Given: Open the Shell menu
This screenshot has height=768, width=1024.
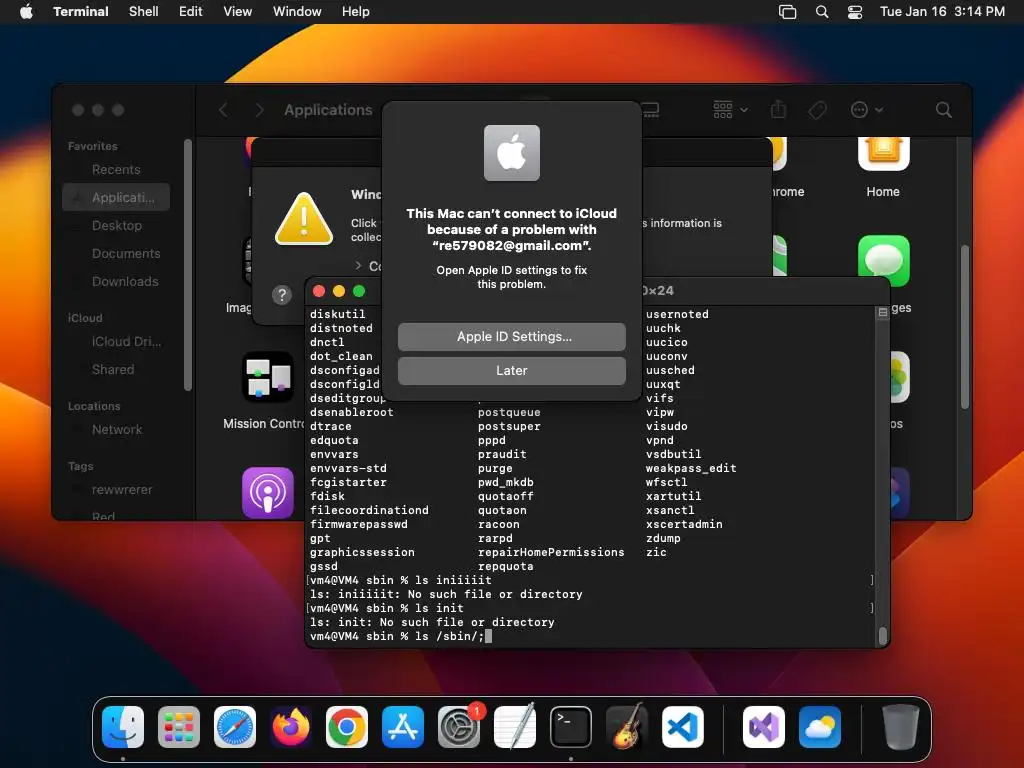Looking at the screenshot, I should [144, 12].
